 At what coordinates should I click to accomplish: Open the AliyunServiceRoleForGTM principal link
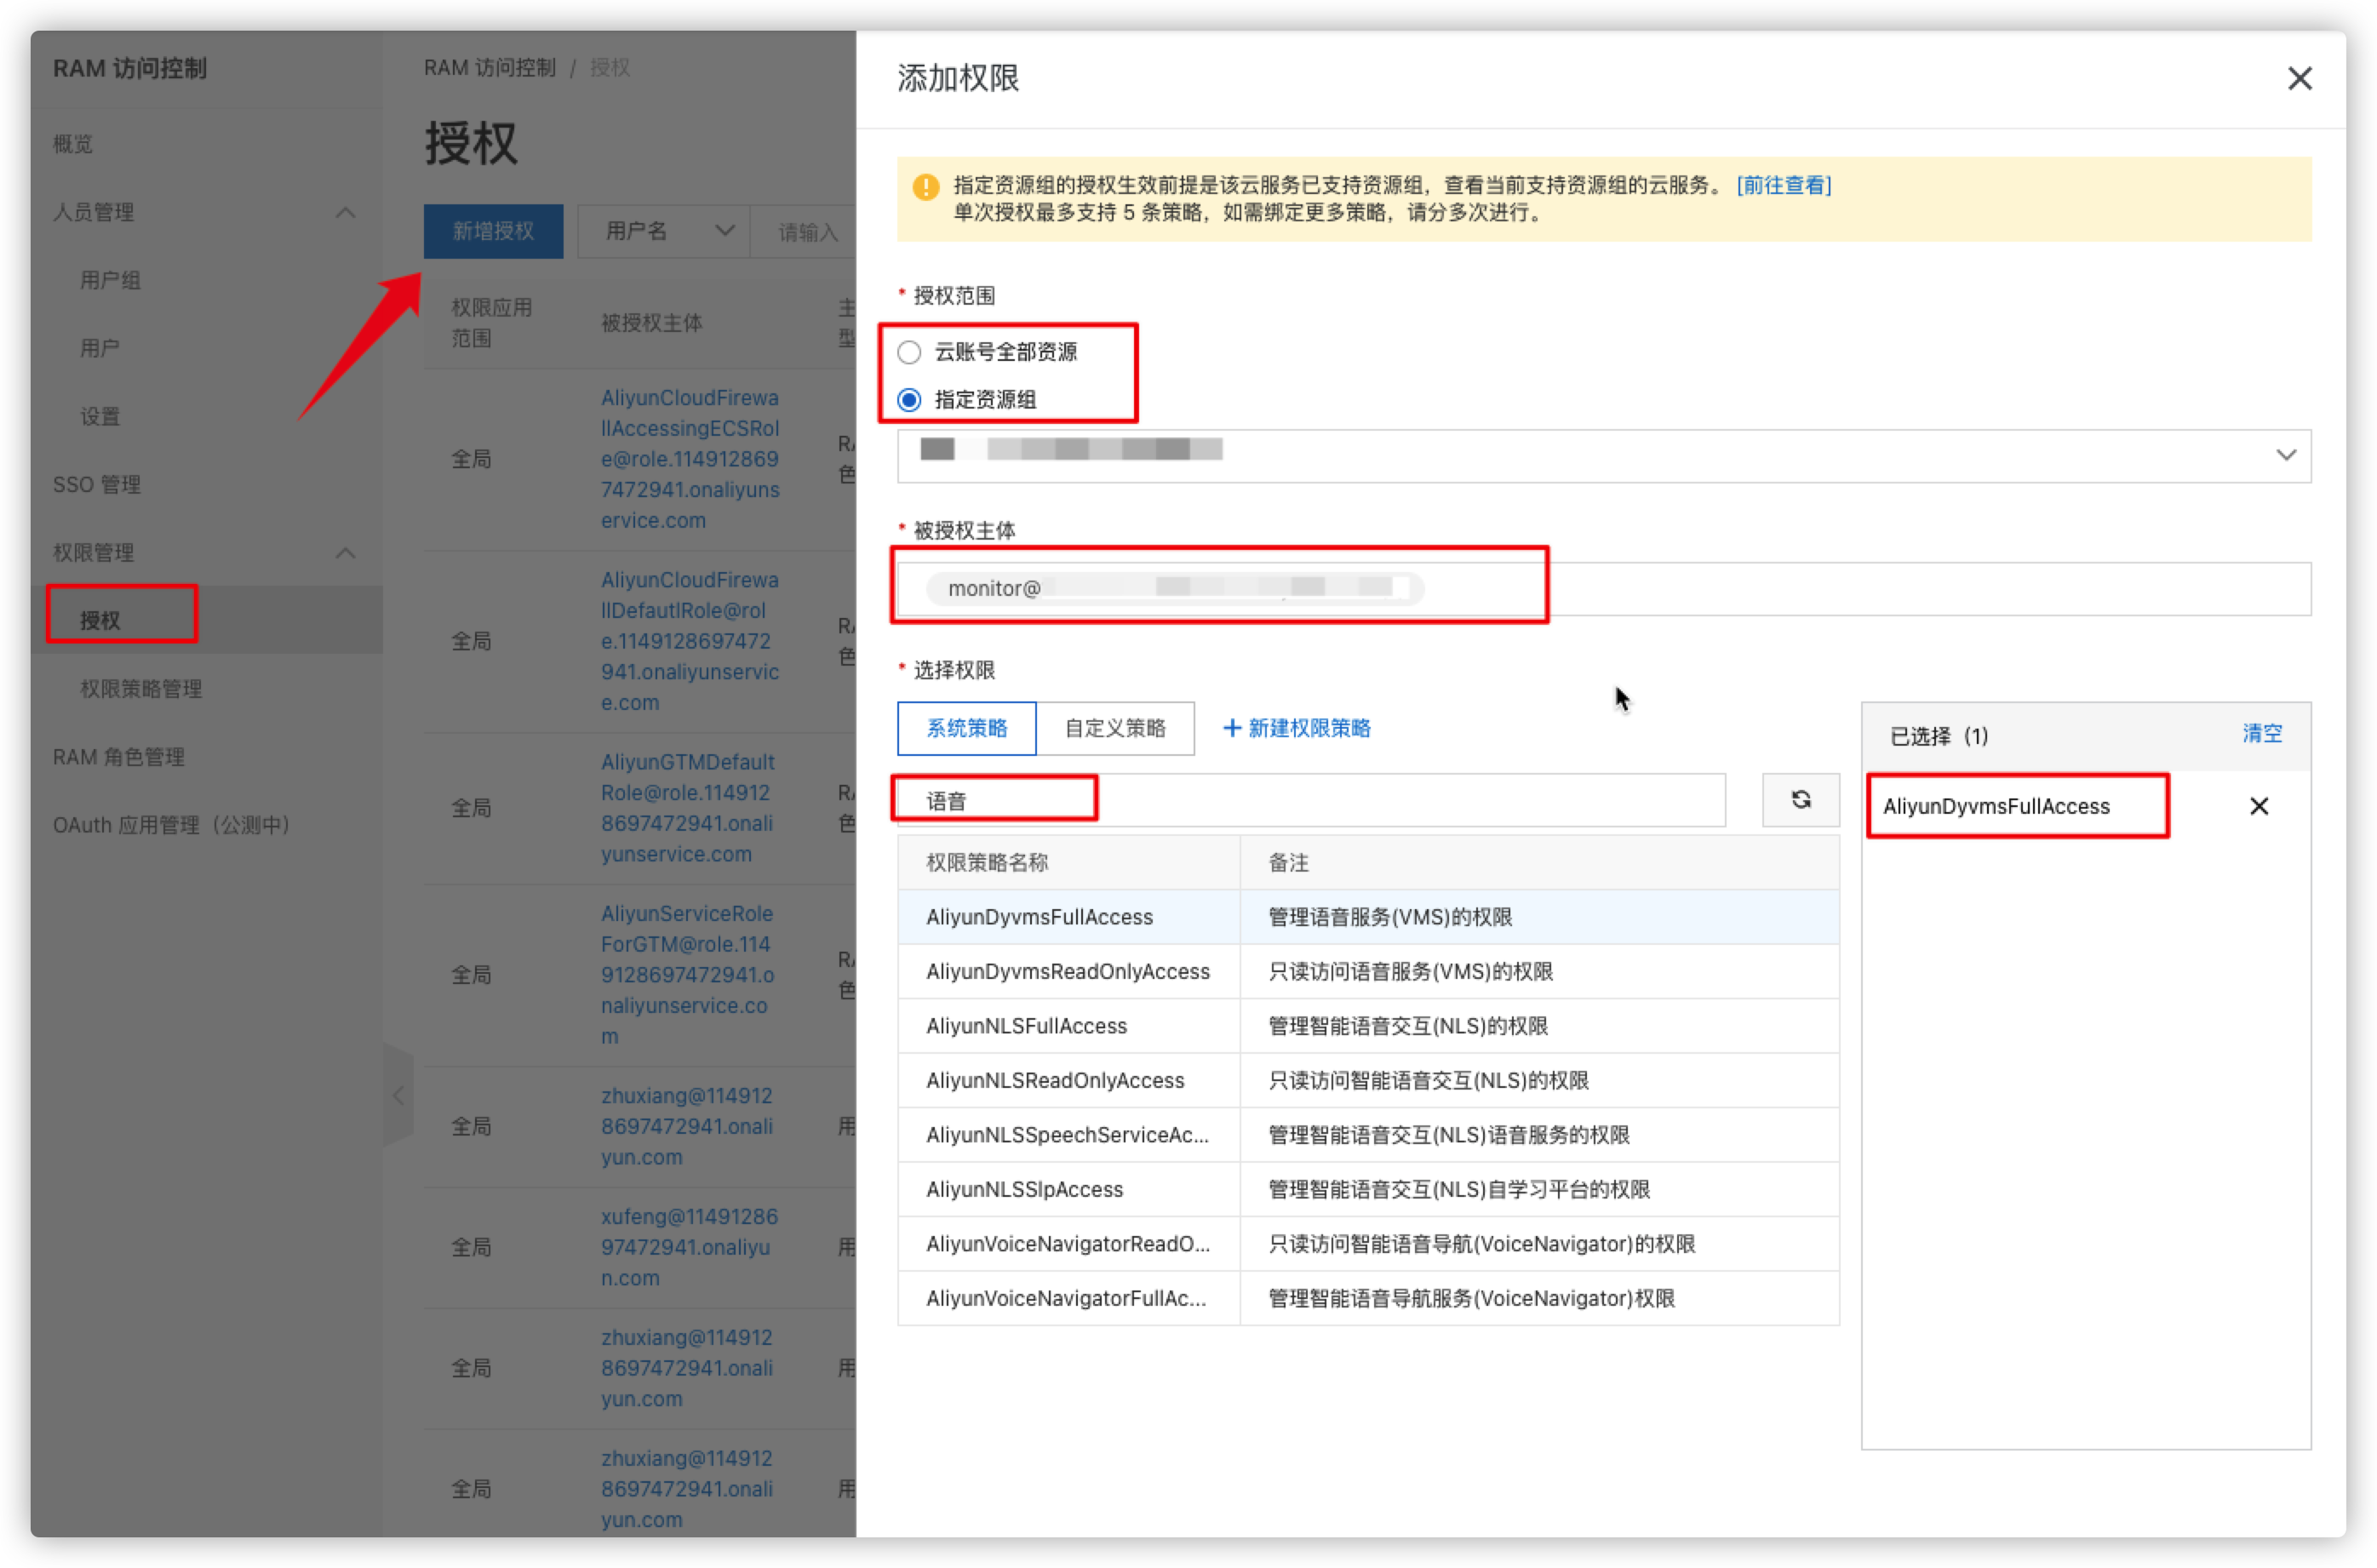(687, 974)
